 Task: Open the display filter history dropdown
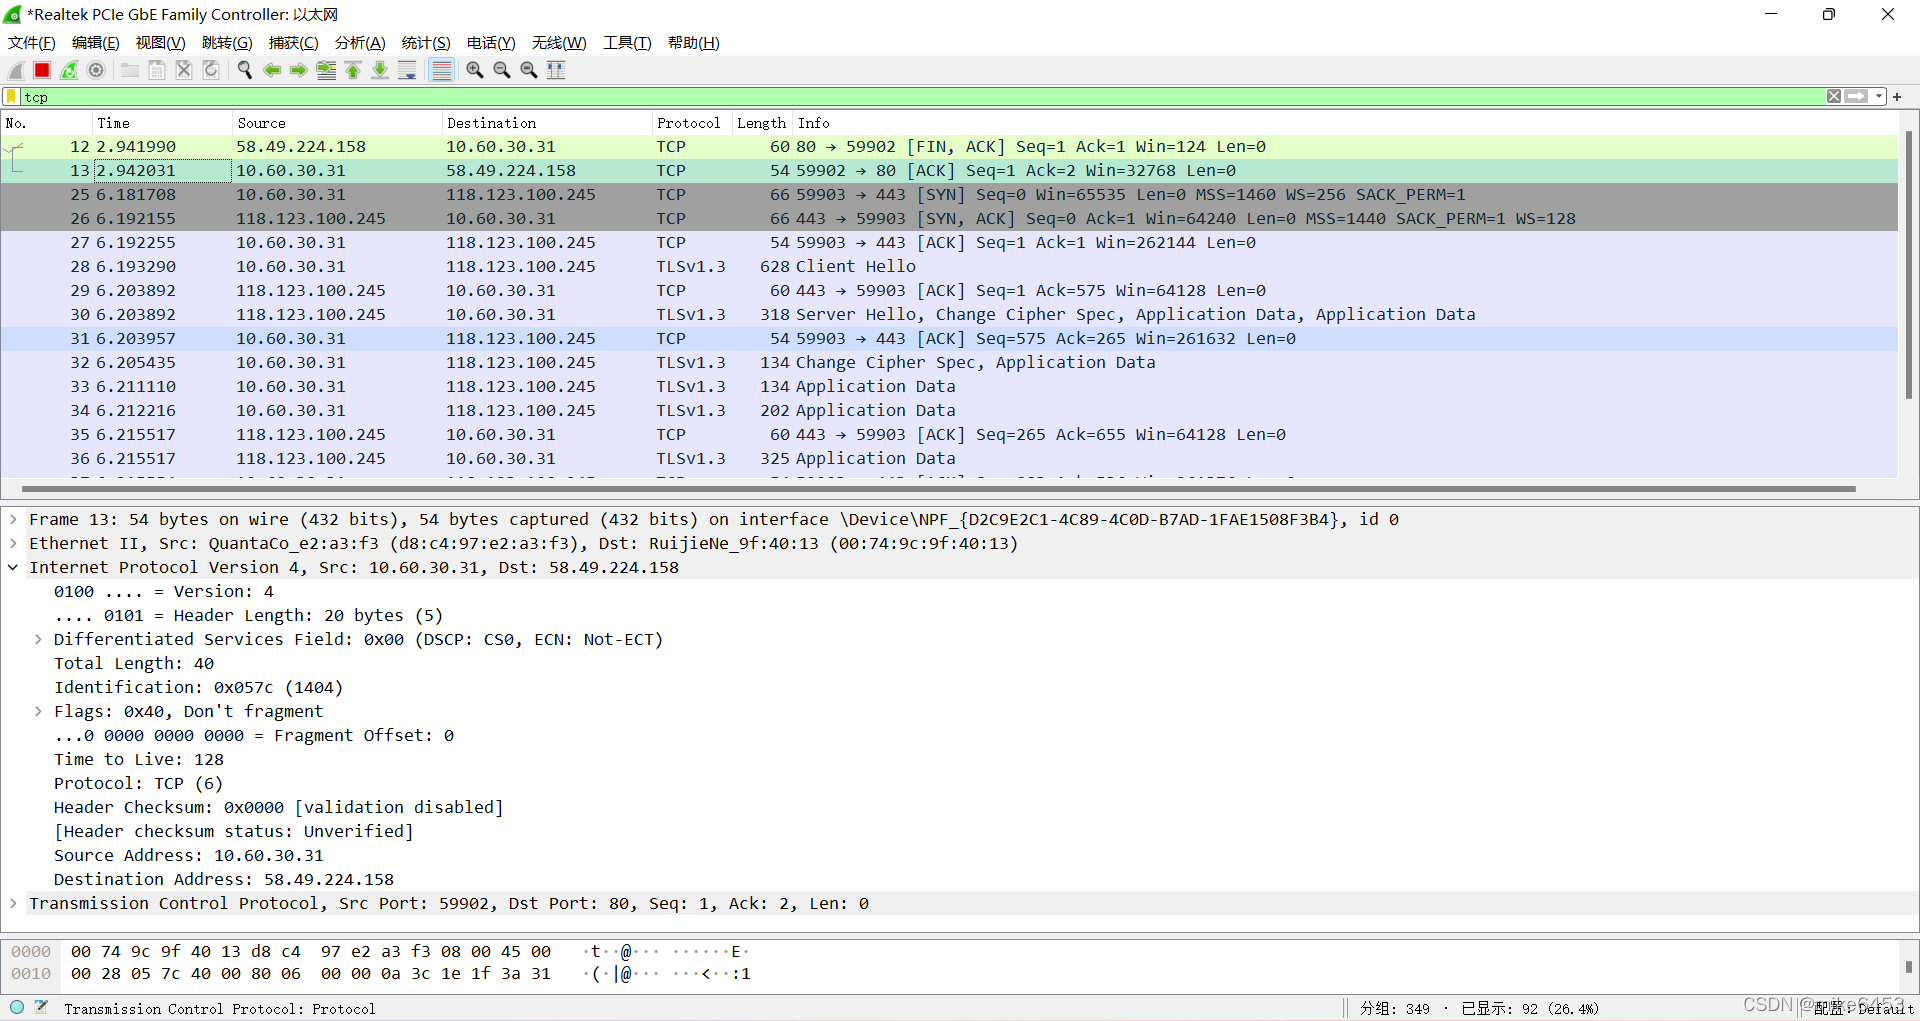point(1879,97)
